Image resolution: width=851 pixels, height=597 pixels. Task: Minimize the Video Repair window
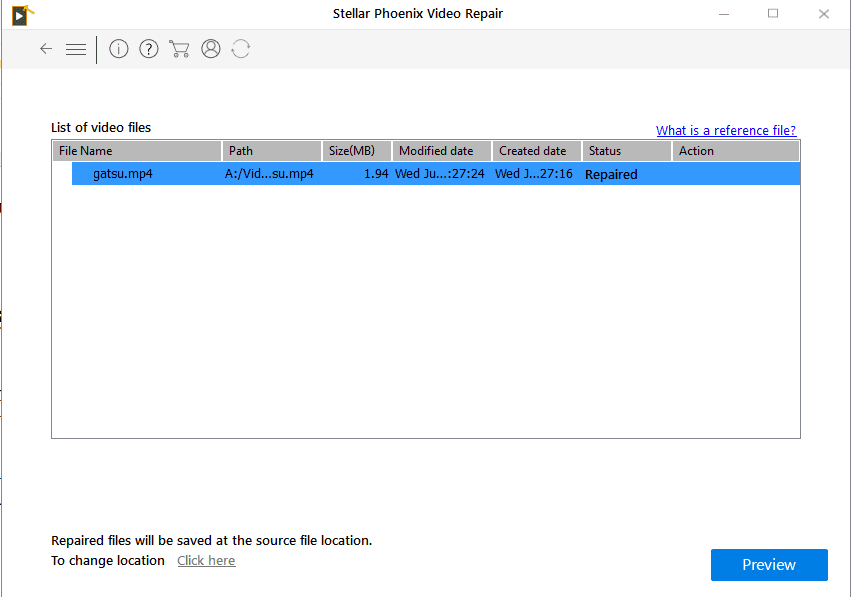724,14
